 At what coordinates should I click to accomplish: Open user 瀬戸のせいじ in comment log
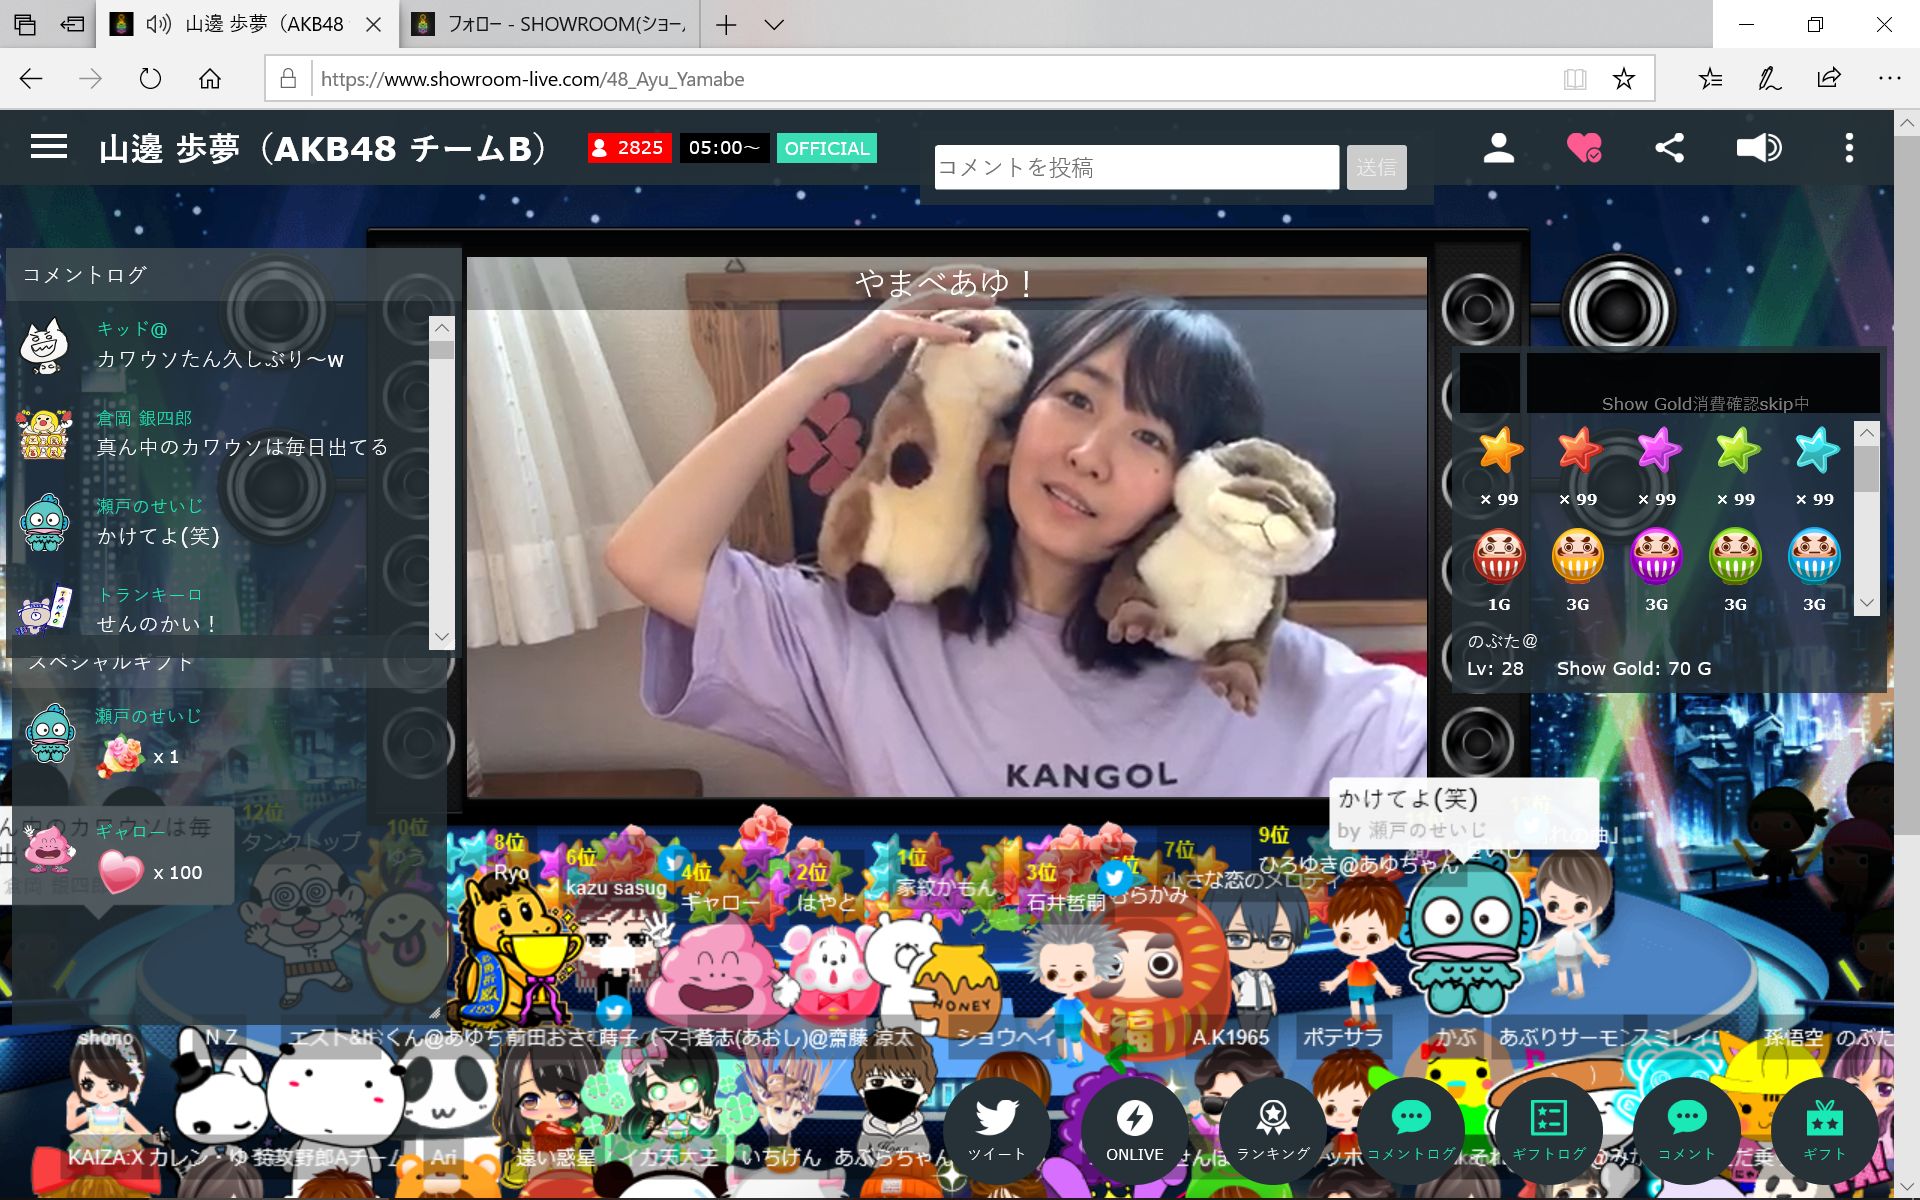pyautogui.click(x=149, y=506)
